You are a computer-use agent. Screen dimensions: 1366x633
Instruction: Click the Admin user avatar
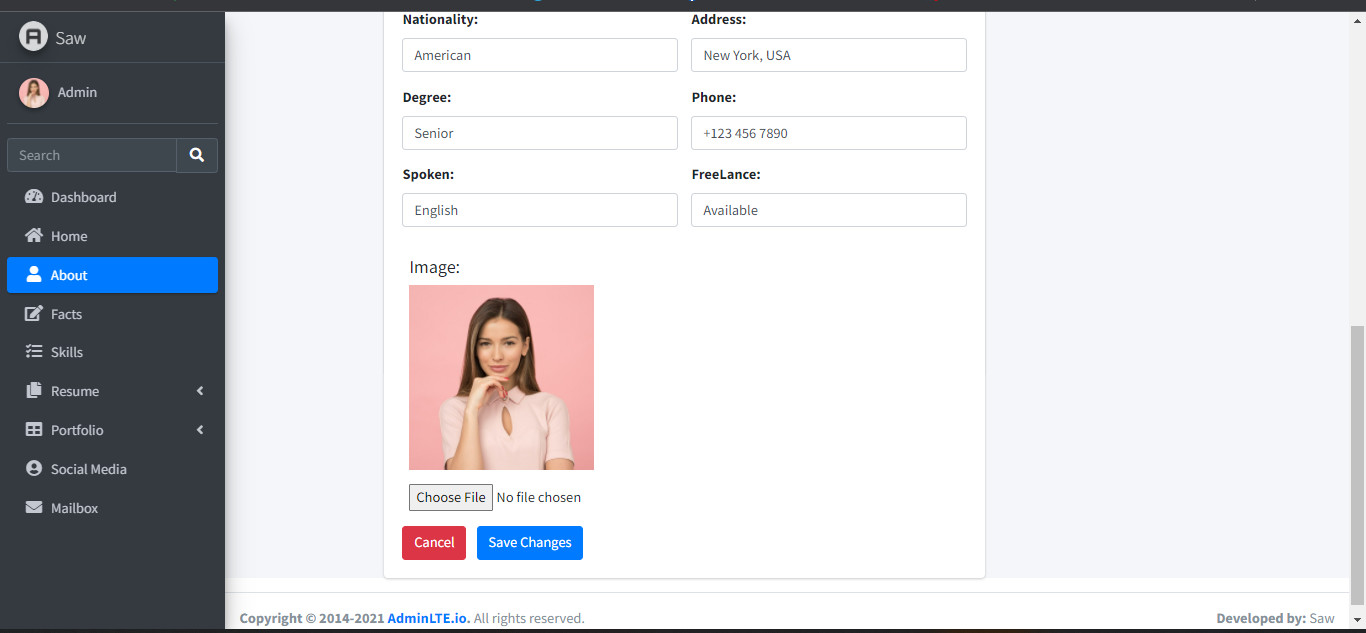(34, 93)
